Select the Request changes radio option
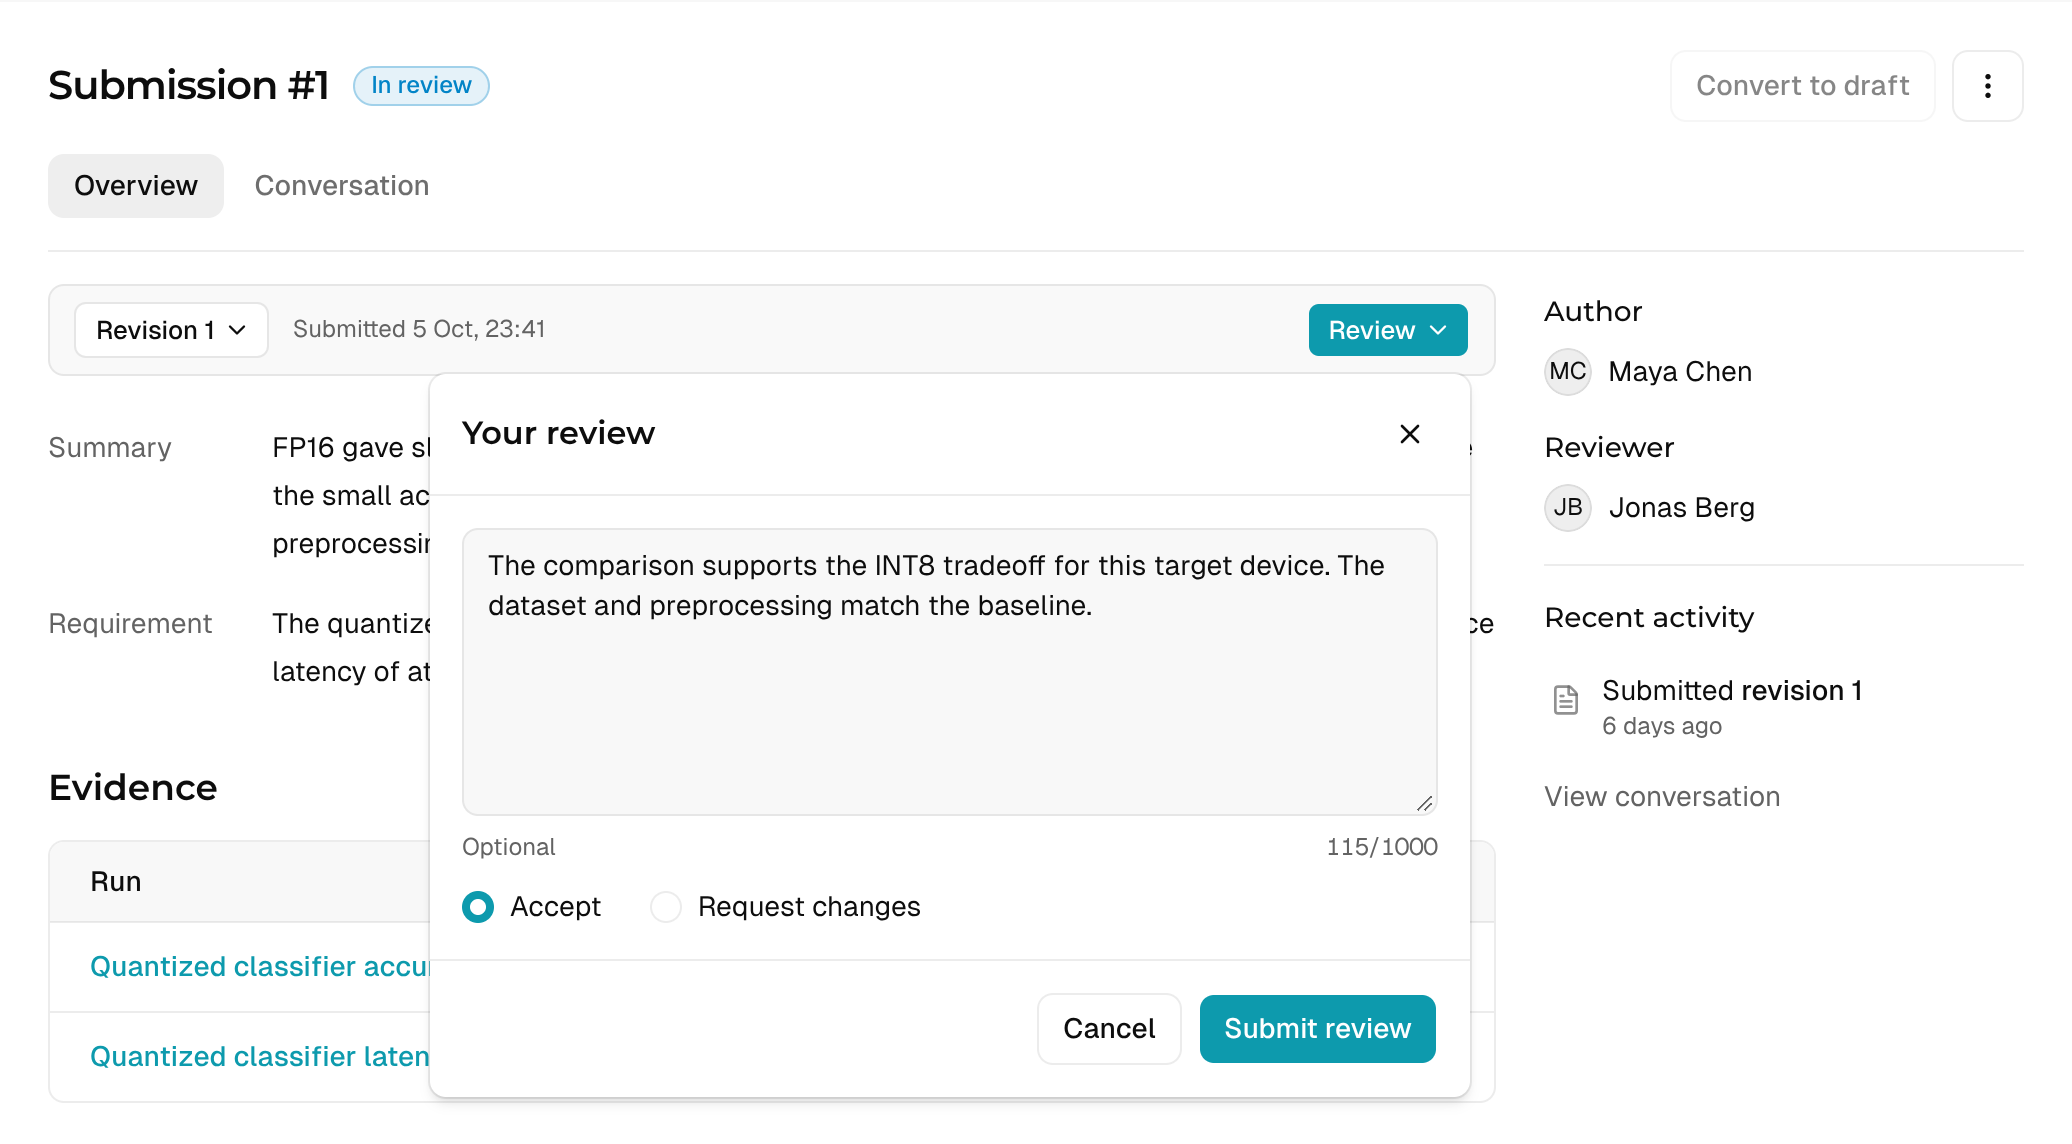The width and height of the screenshot is (2072, 1144). click(666, 907)
